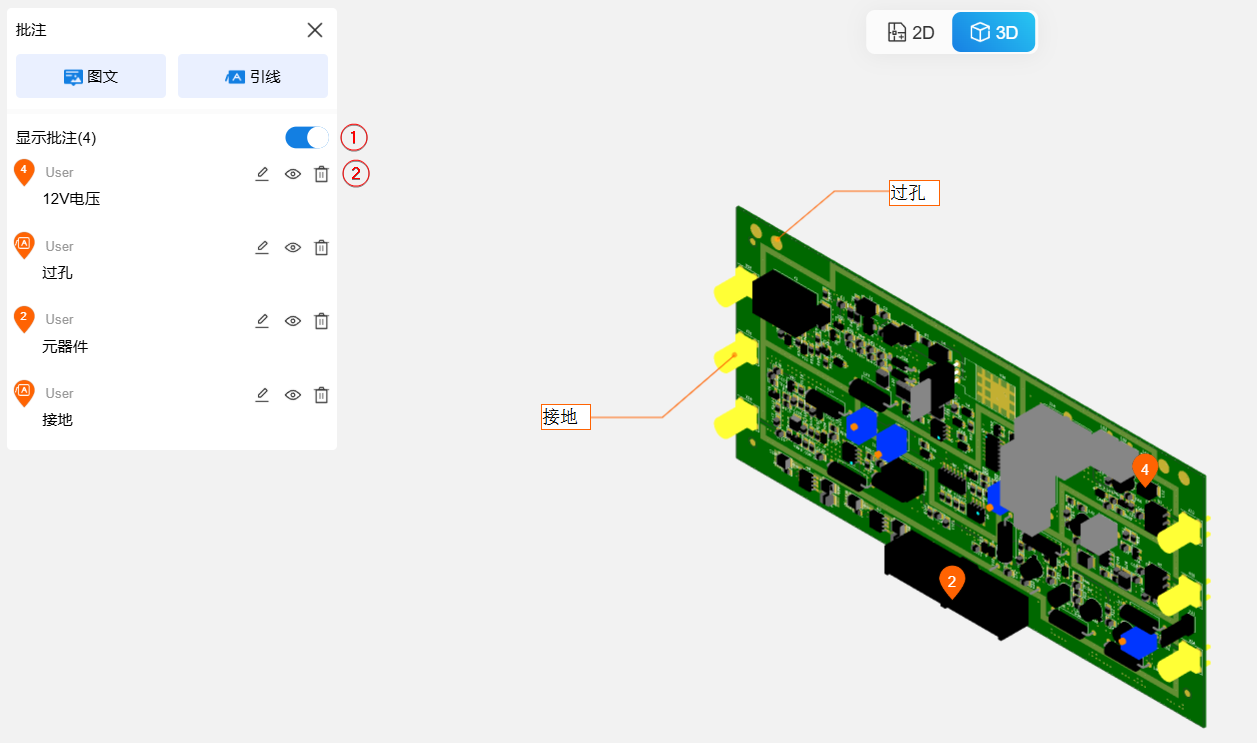Viewport: 1257px width, 743px height.
Task: Edit the 12V电压 annotation
Action: [x=262, y=174]
